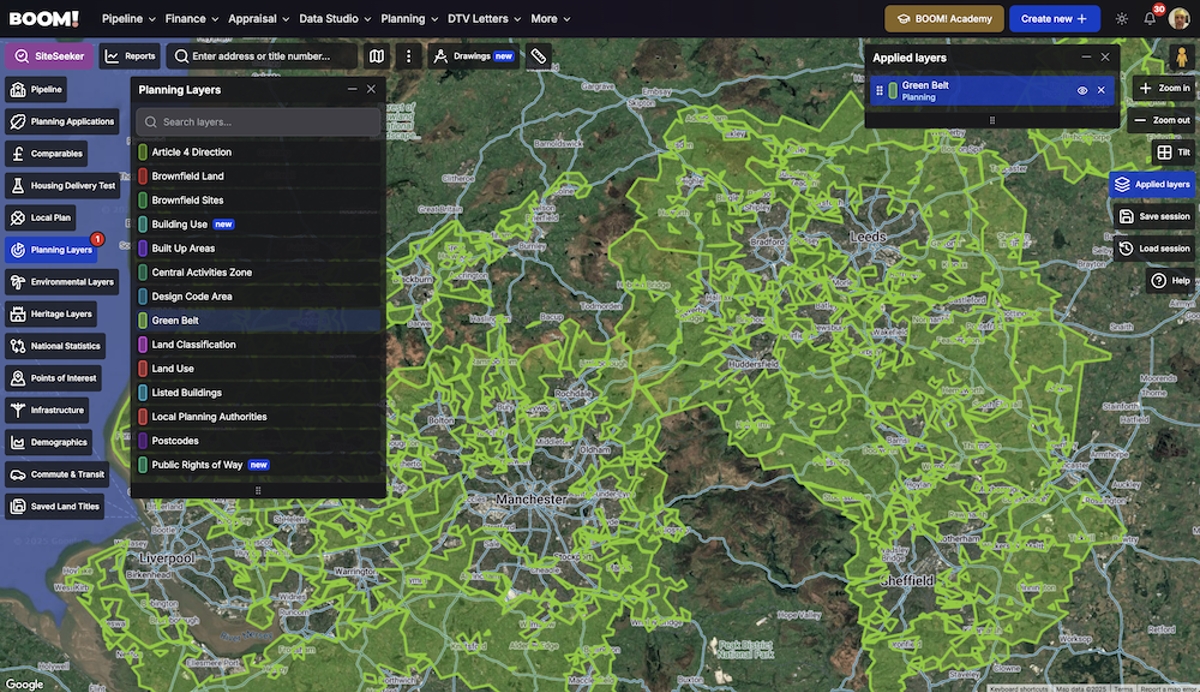Enable the Brownfield Land layer

click(x=258, y=176)
